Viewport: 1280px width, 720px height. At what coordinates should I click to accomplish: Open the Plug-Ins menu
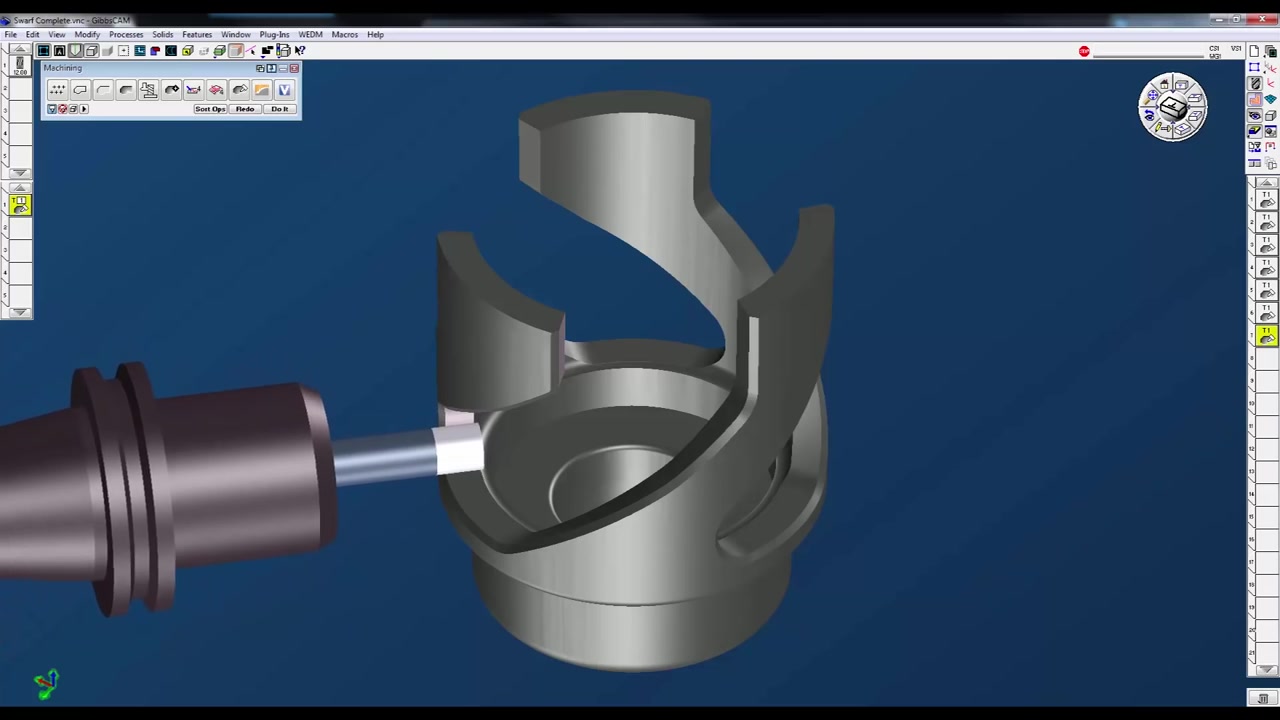click(274, 34)
